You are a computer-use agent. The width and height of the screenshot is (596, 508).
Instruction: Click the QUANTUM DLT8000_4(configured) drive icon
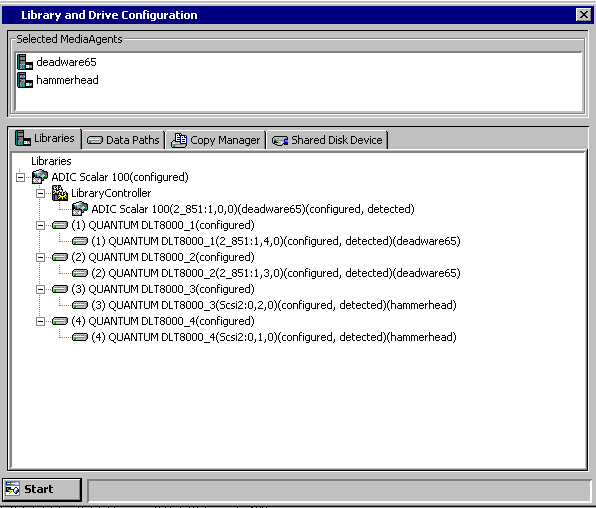(60, 321)
